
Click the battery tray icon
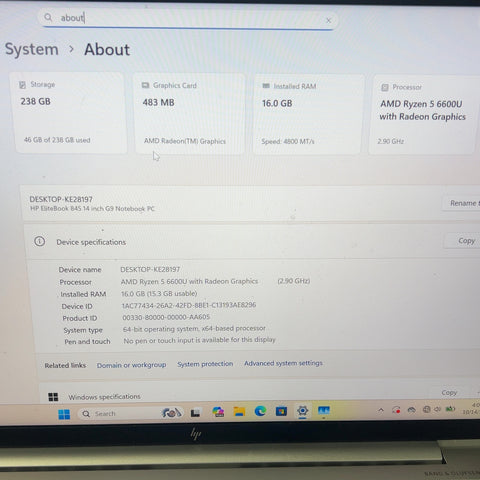point(450,409)
